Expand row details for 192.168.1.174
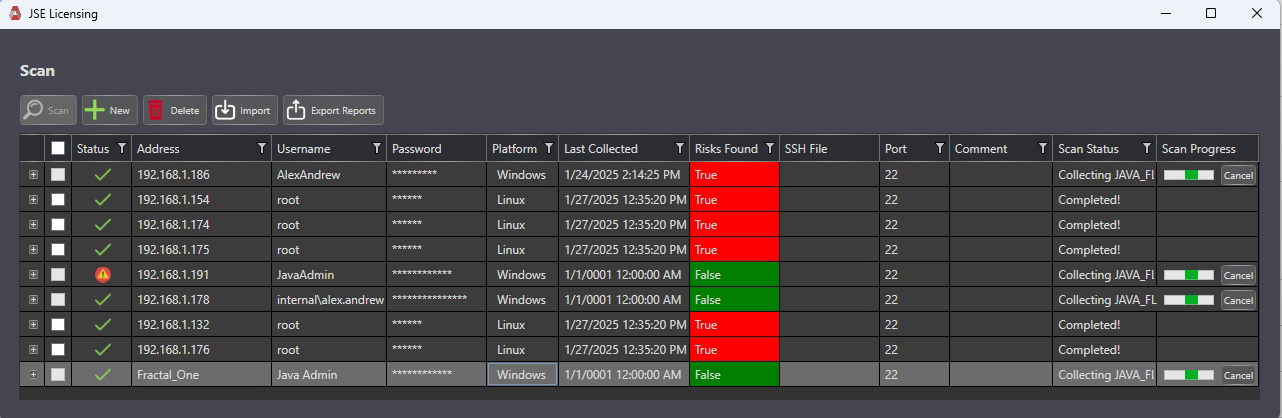Screen dimensions: 1282x418 click(33, 225)
